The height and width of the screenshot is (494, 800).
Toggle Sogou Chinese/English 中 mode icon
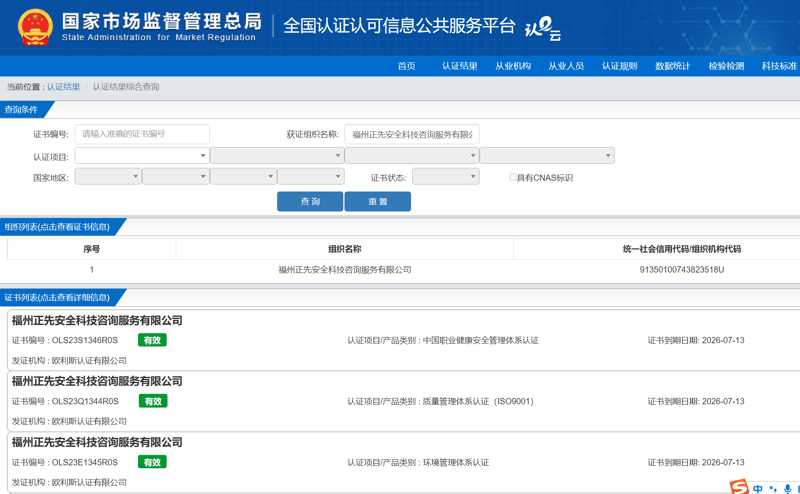(x=759, y=488)
